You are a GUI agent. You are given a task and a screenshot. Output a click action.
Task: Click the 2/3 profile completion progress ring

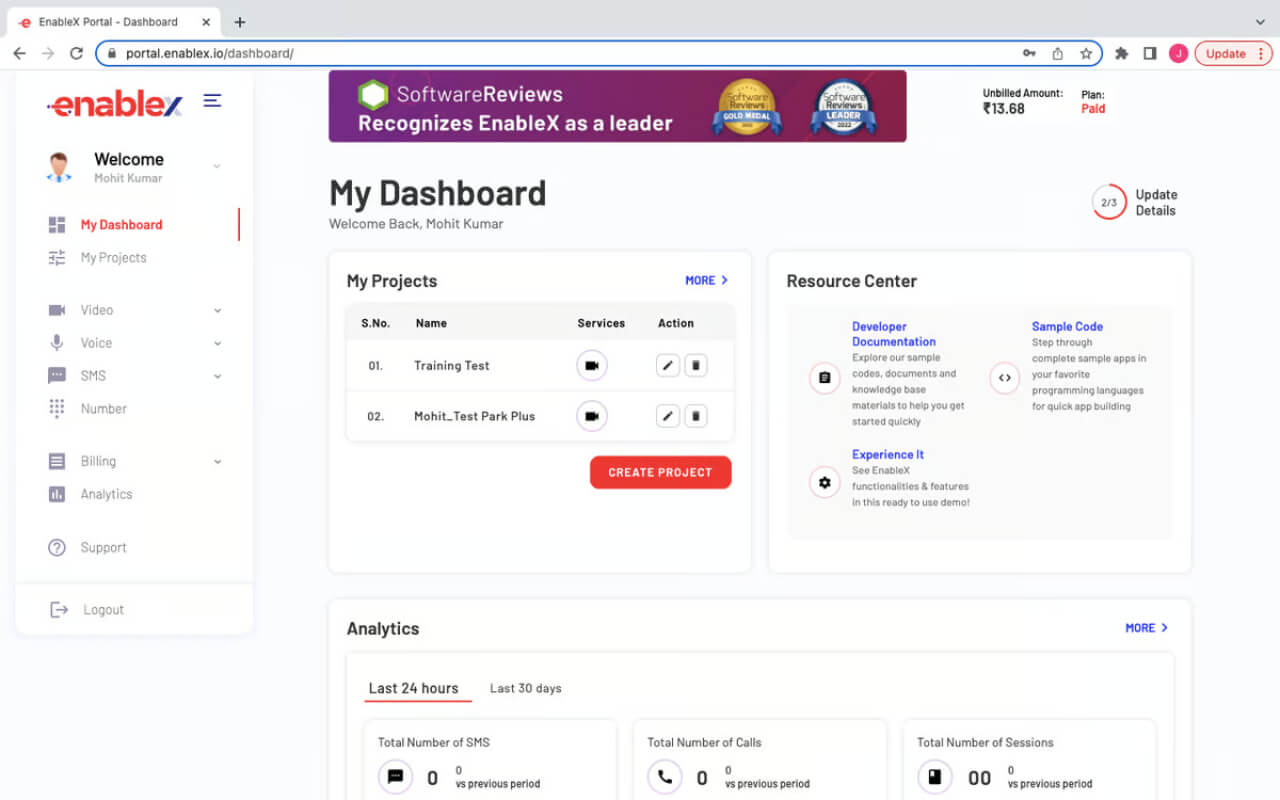pyautogui.click(x=1109, y=203)
